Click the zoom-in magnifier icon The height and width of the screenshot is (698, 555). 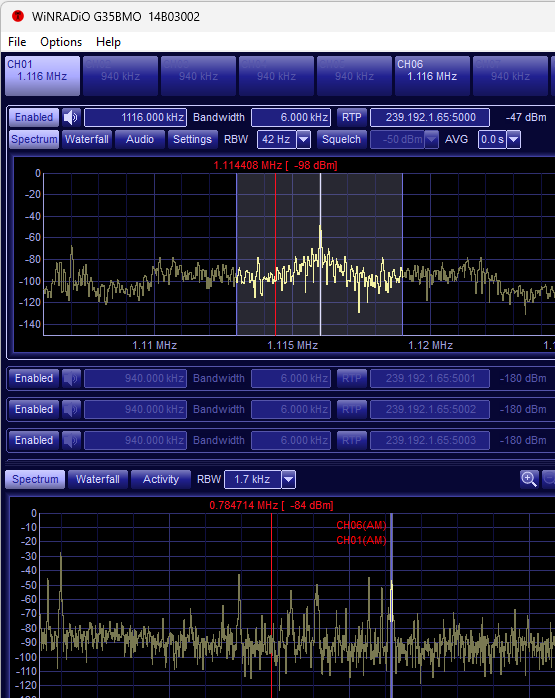pyautogui.click(x=529, y=479)
